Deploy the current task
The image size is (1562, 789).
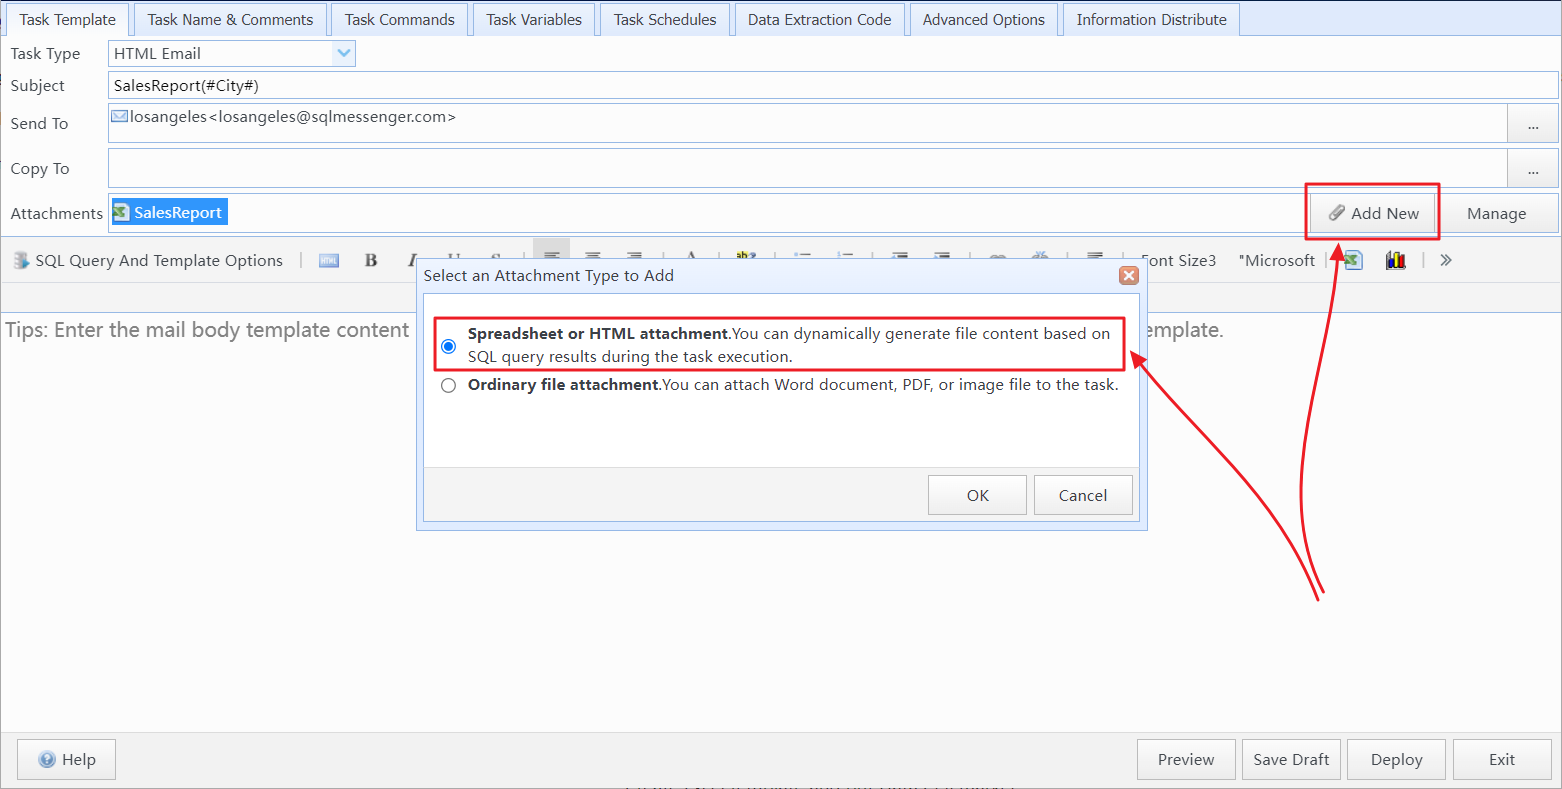(x=1396, y=759)
